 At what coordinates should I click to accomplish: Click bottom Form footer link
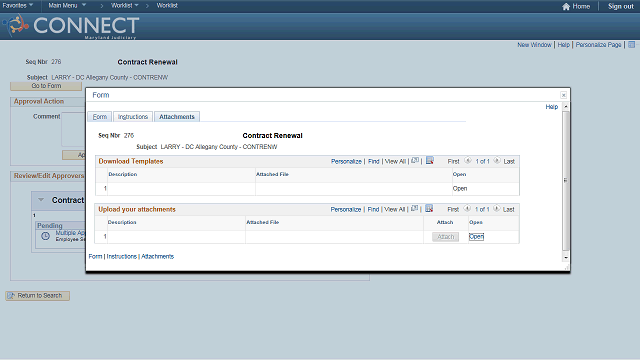(95, 256)
